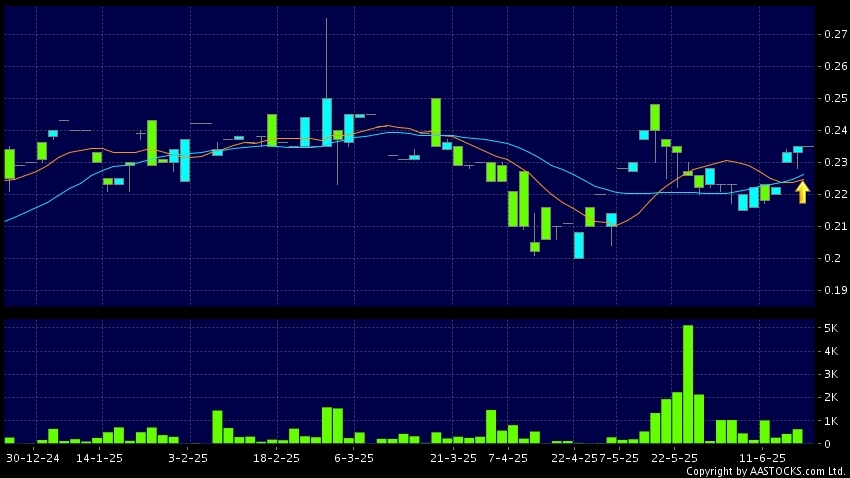The width and height of the screenshot is (850, 478).
Task: Select the 22-5-25 date label
Action: pyautogui.click(x=674, y=458)
